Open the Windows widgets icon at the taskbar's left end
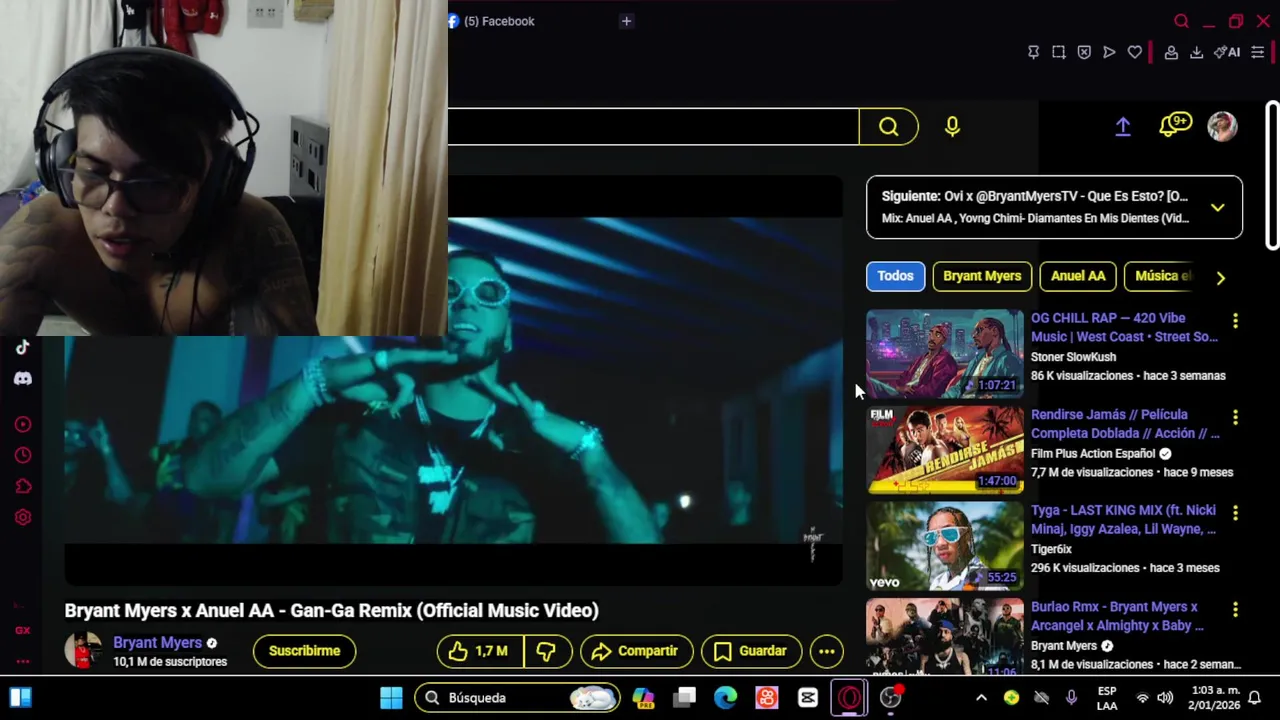 pyautogui.click(x=21, y=698)
